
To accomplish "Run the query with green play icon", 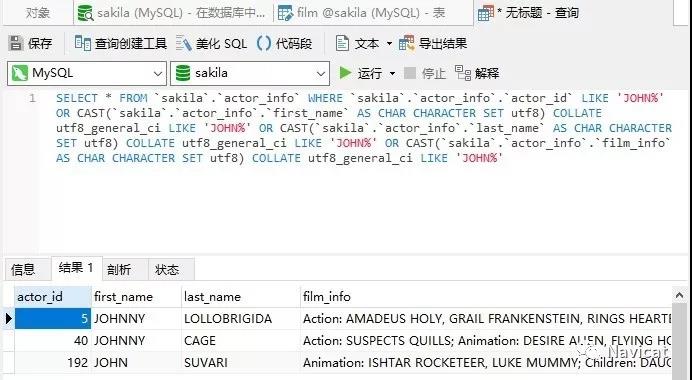I will pos(345,73).
